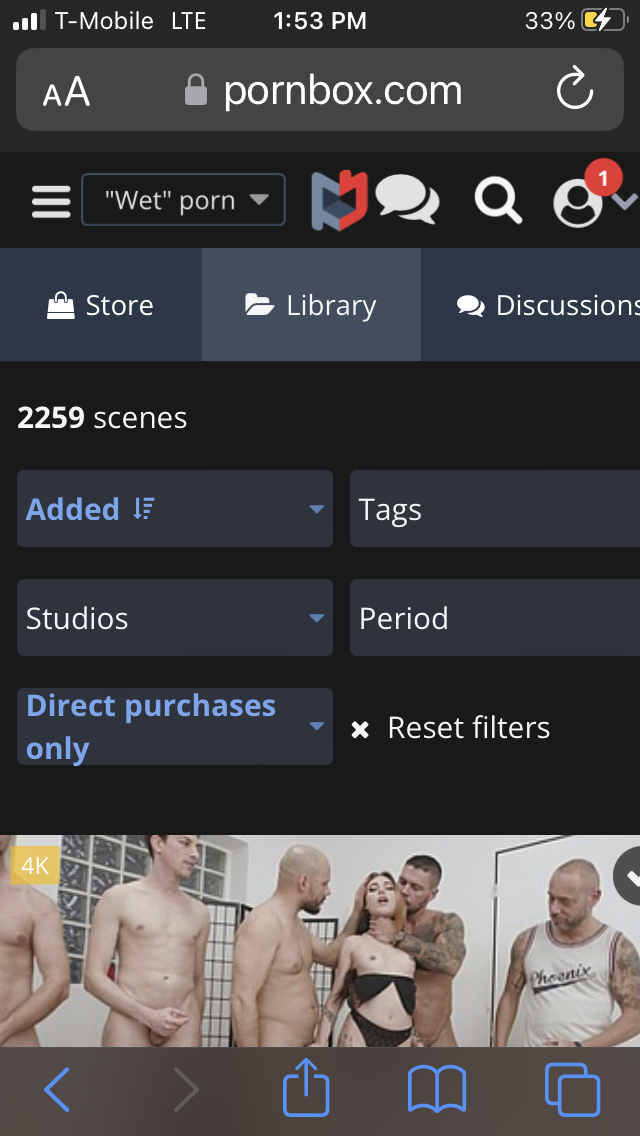
Task: Tap the Safari share icon
Action: (306, 1089)
